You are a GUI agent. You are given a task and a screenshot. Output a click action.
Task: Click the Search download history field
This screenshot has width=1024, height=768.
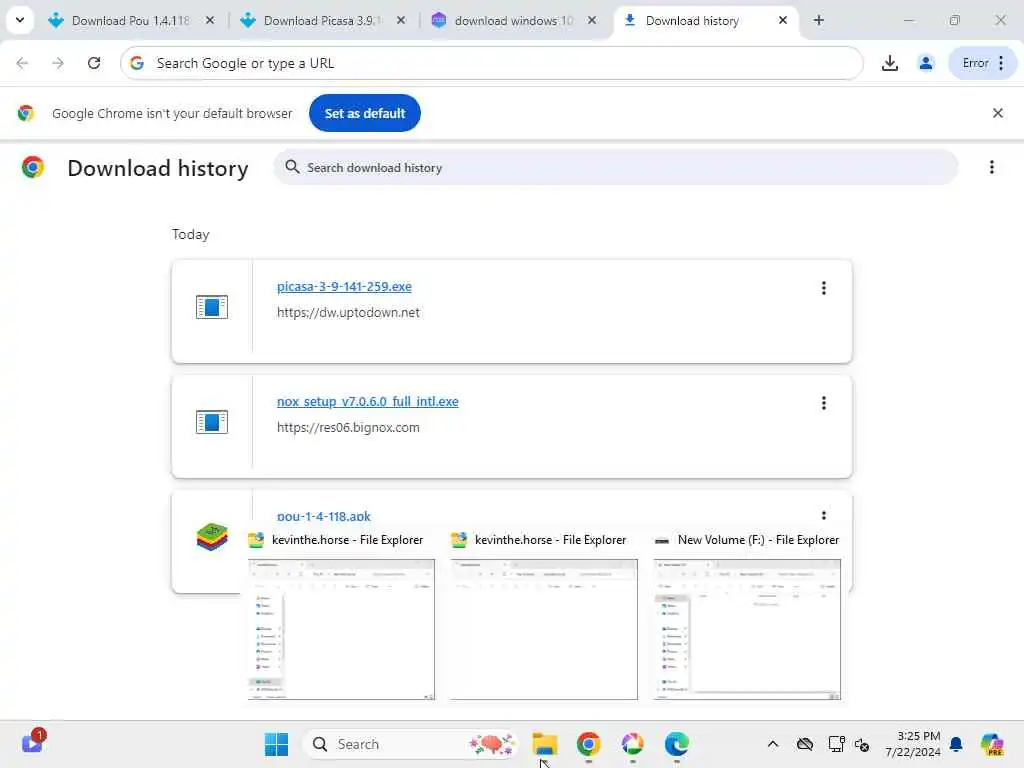click(616, 168)
